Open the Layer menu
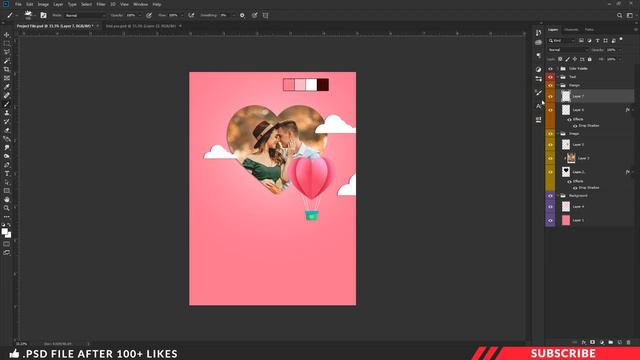Screen dimensions: 640x360 point(58,4)
